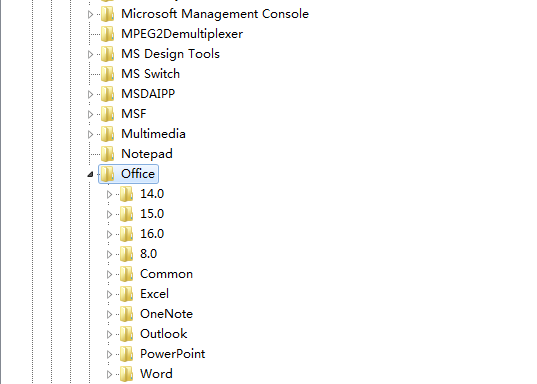537x384 pixels.
Task: Select the 15.0 version label
Action: click(152, 214)
